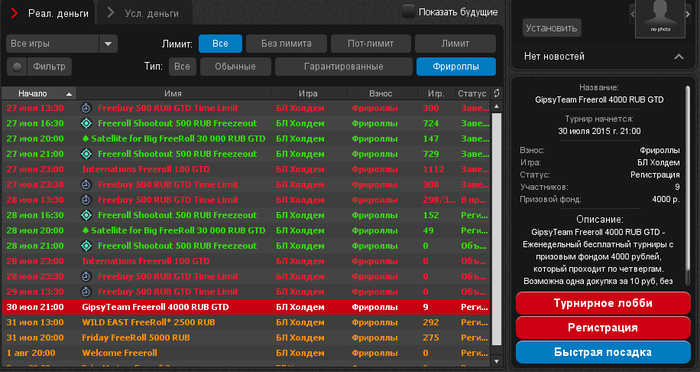Click the Все игры combo box field

(52, 44)
